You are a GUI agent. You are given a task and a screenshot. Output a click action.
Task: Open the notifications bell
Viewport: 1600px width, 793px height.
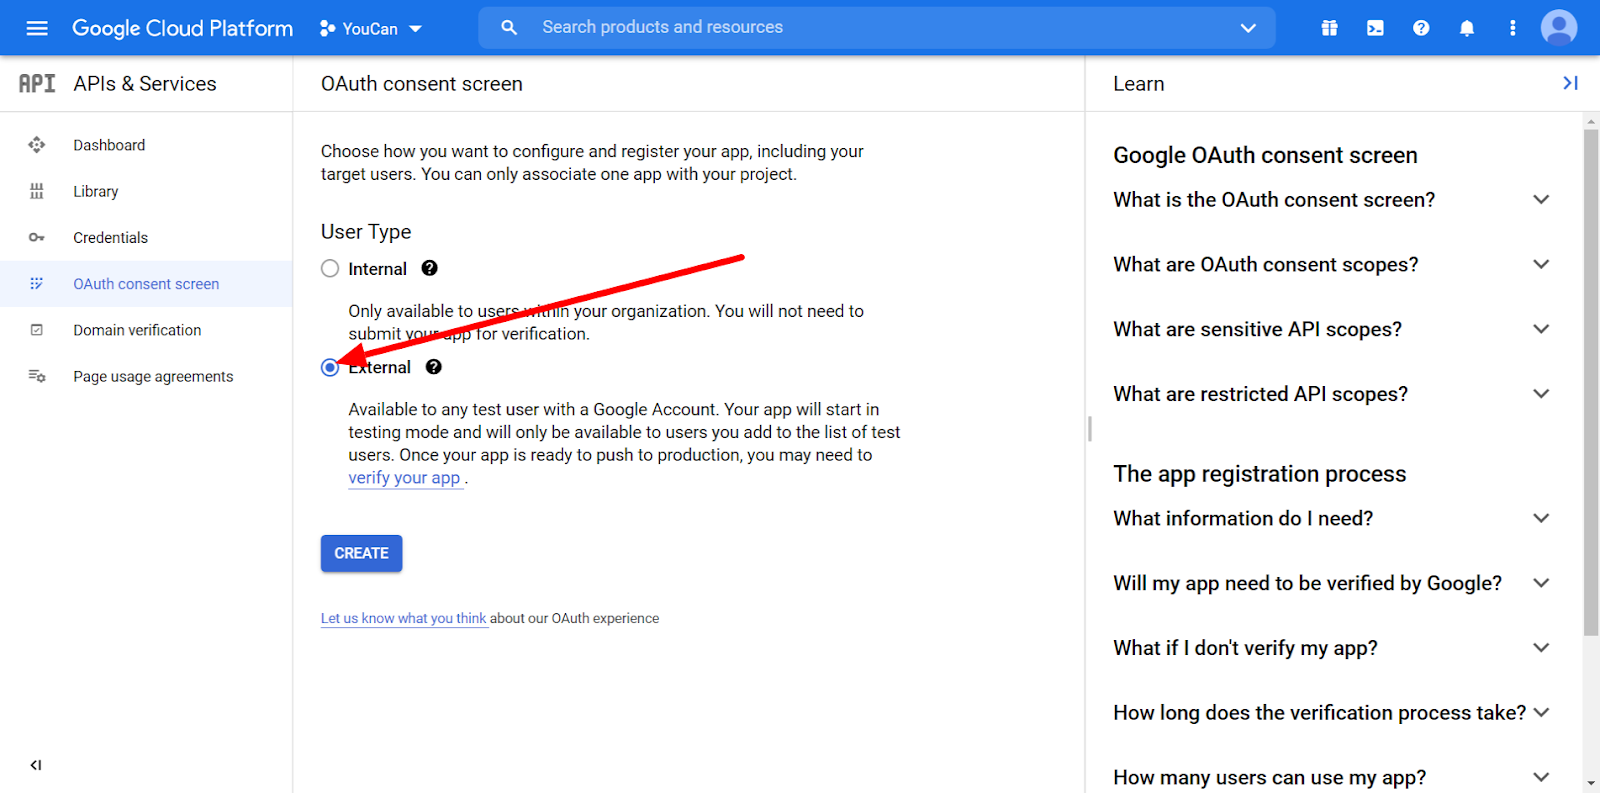pos(1467,28)
